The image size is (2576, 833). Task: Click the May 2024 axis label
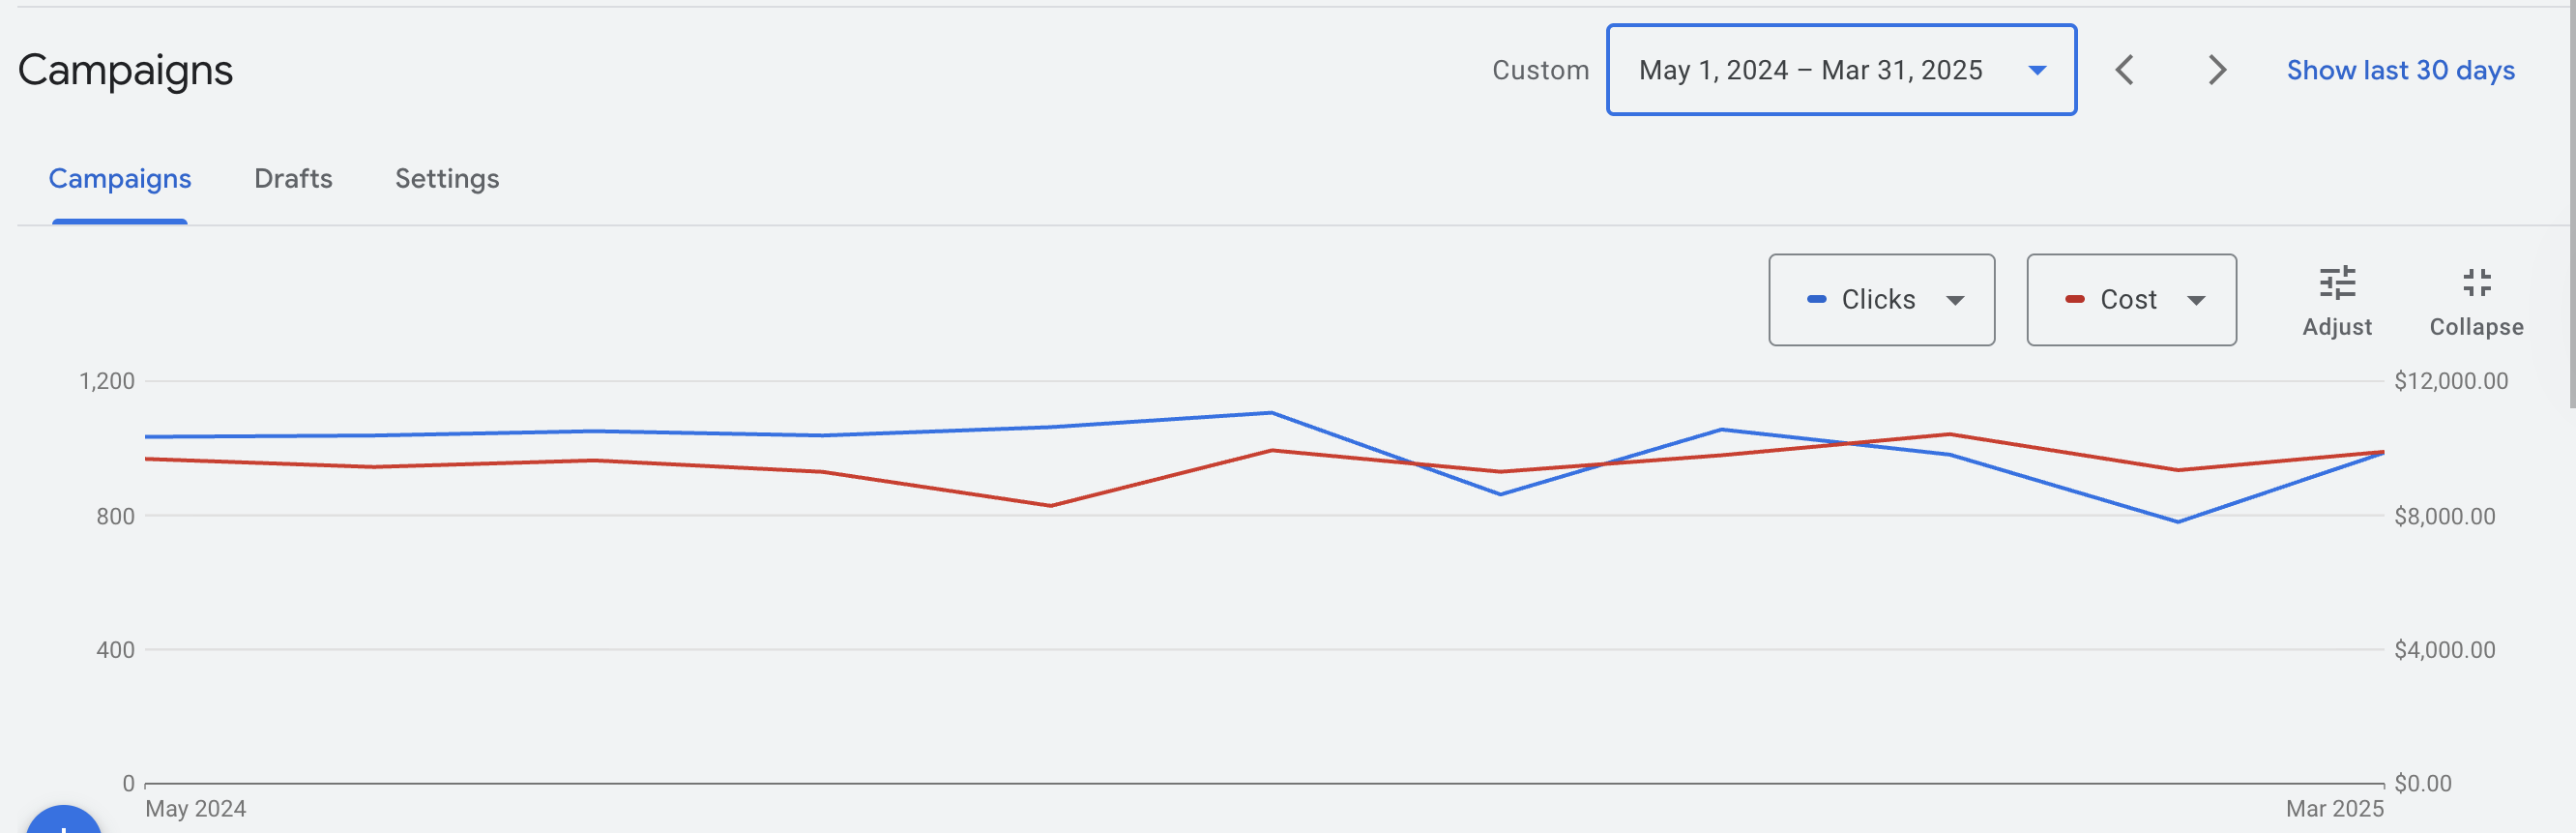pos(195,808)
